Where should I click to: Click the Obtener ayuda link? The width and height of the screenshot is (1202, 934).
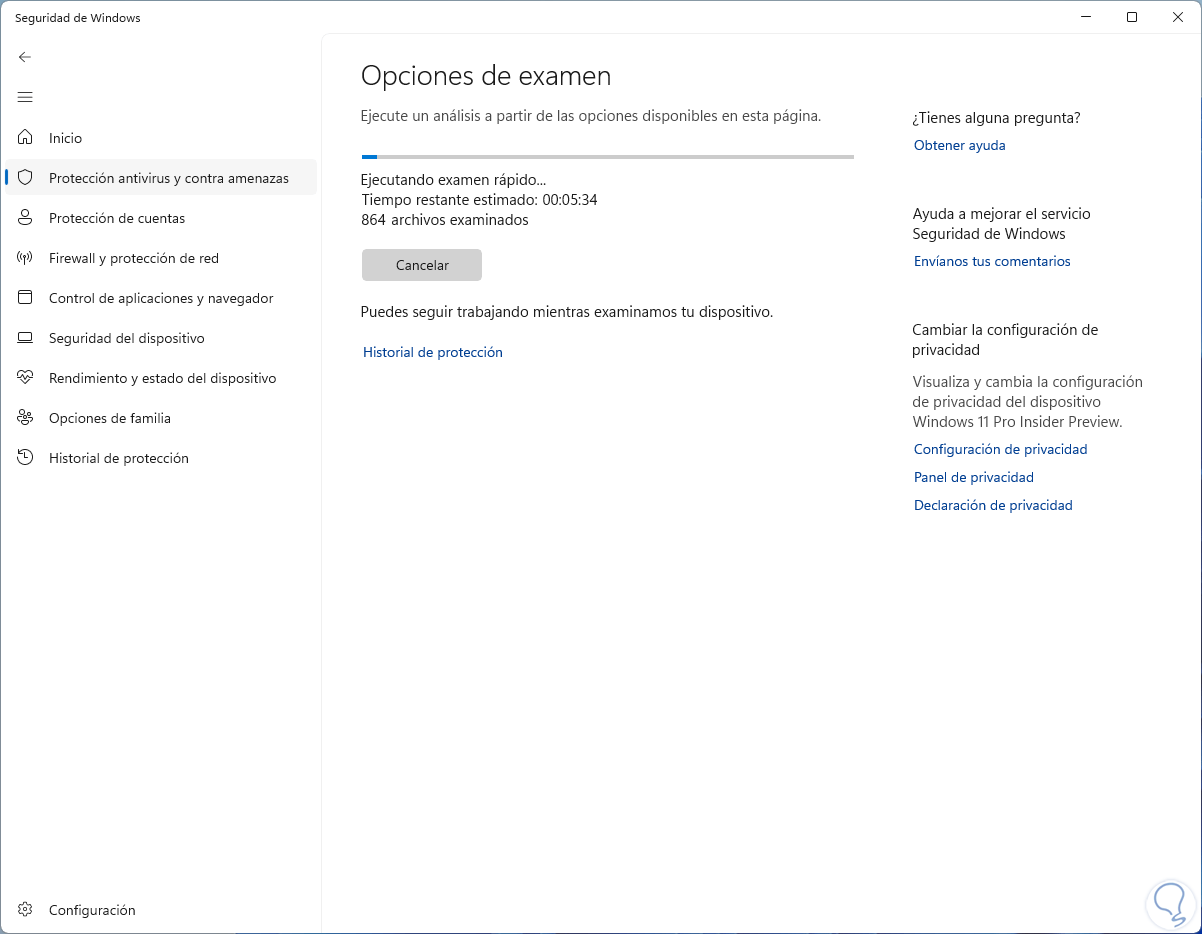(960, 145)
